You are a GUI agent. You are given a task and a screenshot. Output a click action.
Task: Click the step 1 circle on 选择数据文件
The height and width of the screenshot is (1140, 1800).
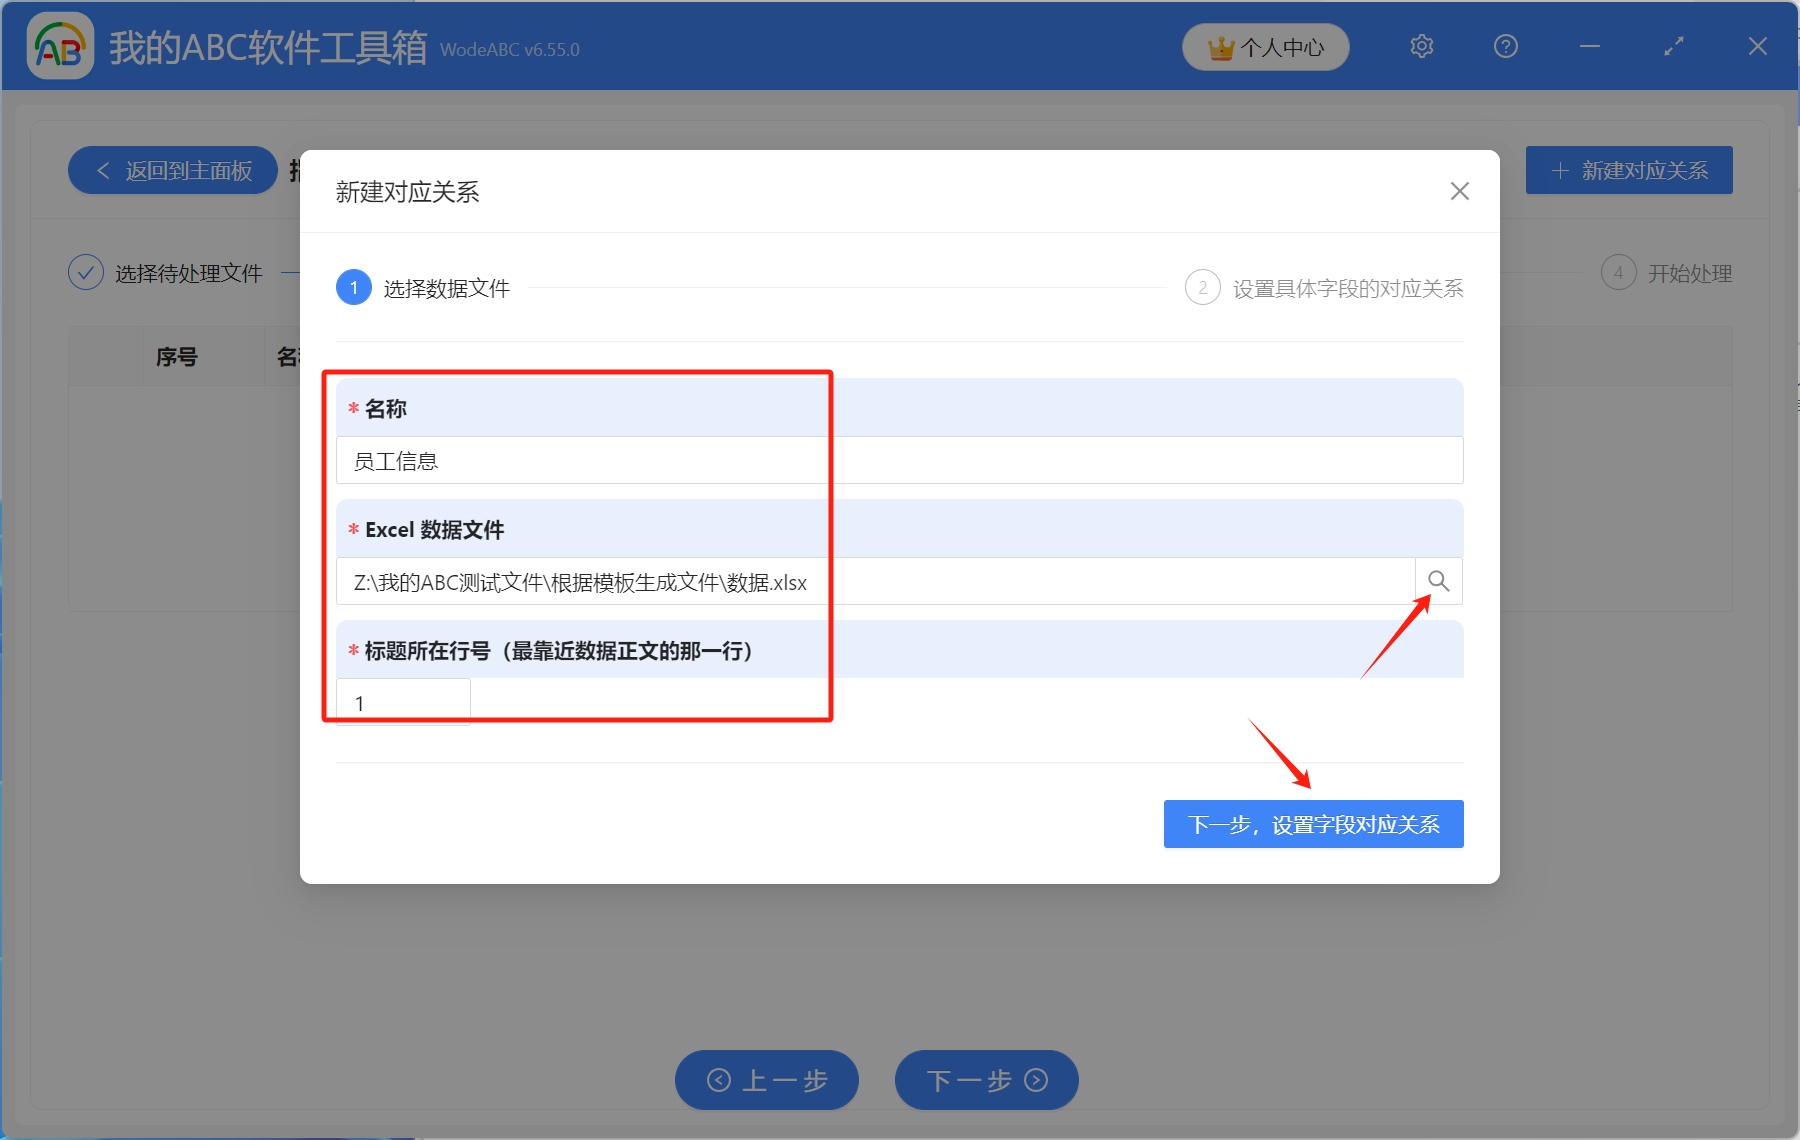(x=353, y=287)
